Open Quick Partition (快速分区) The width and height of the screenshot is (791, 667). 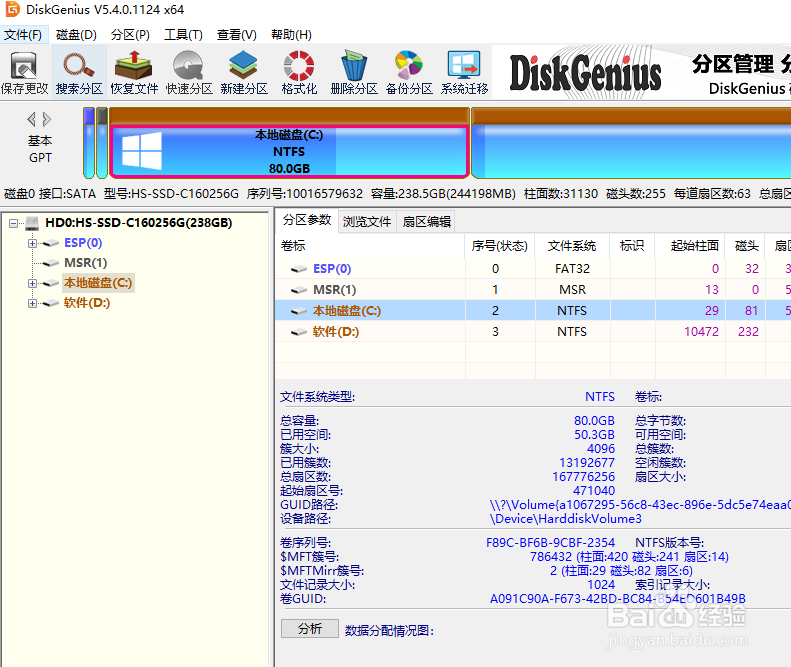point(189,73)
